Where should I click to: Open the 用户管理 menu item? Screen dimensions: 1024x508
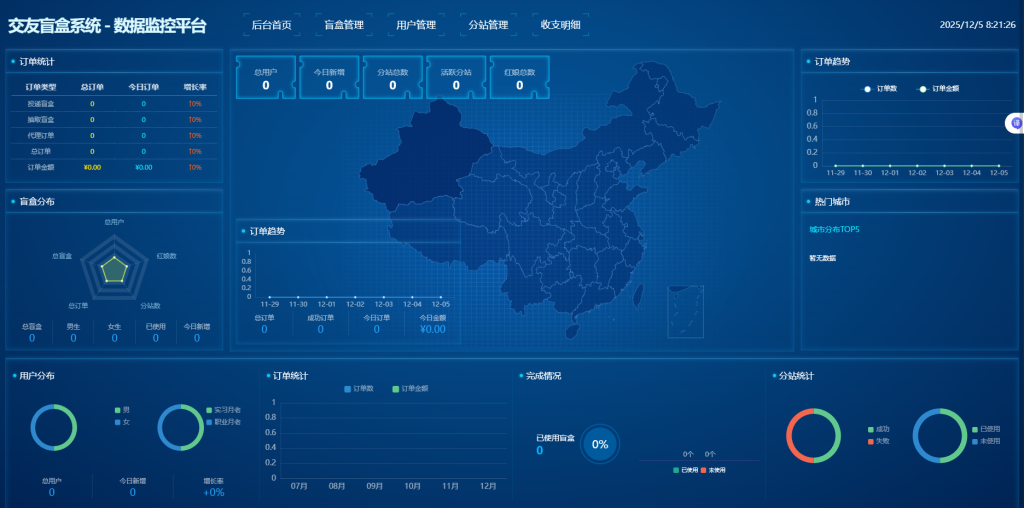[416, 25]
